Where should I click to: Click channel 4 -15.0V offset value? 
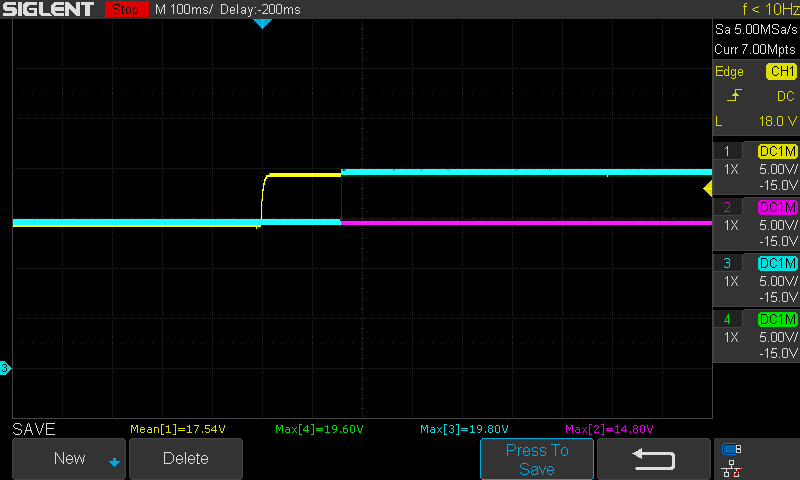tap(778, 353)
